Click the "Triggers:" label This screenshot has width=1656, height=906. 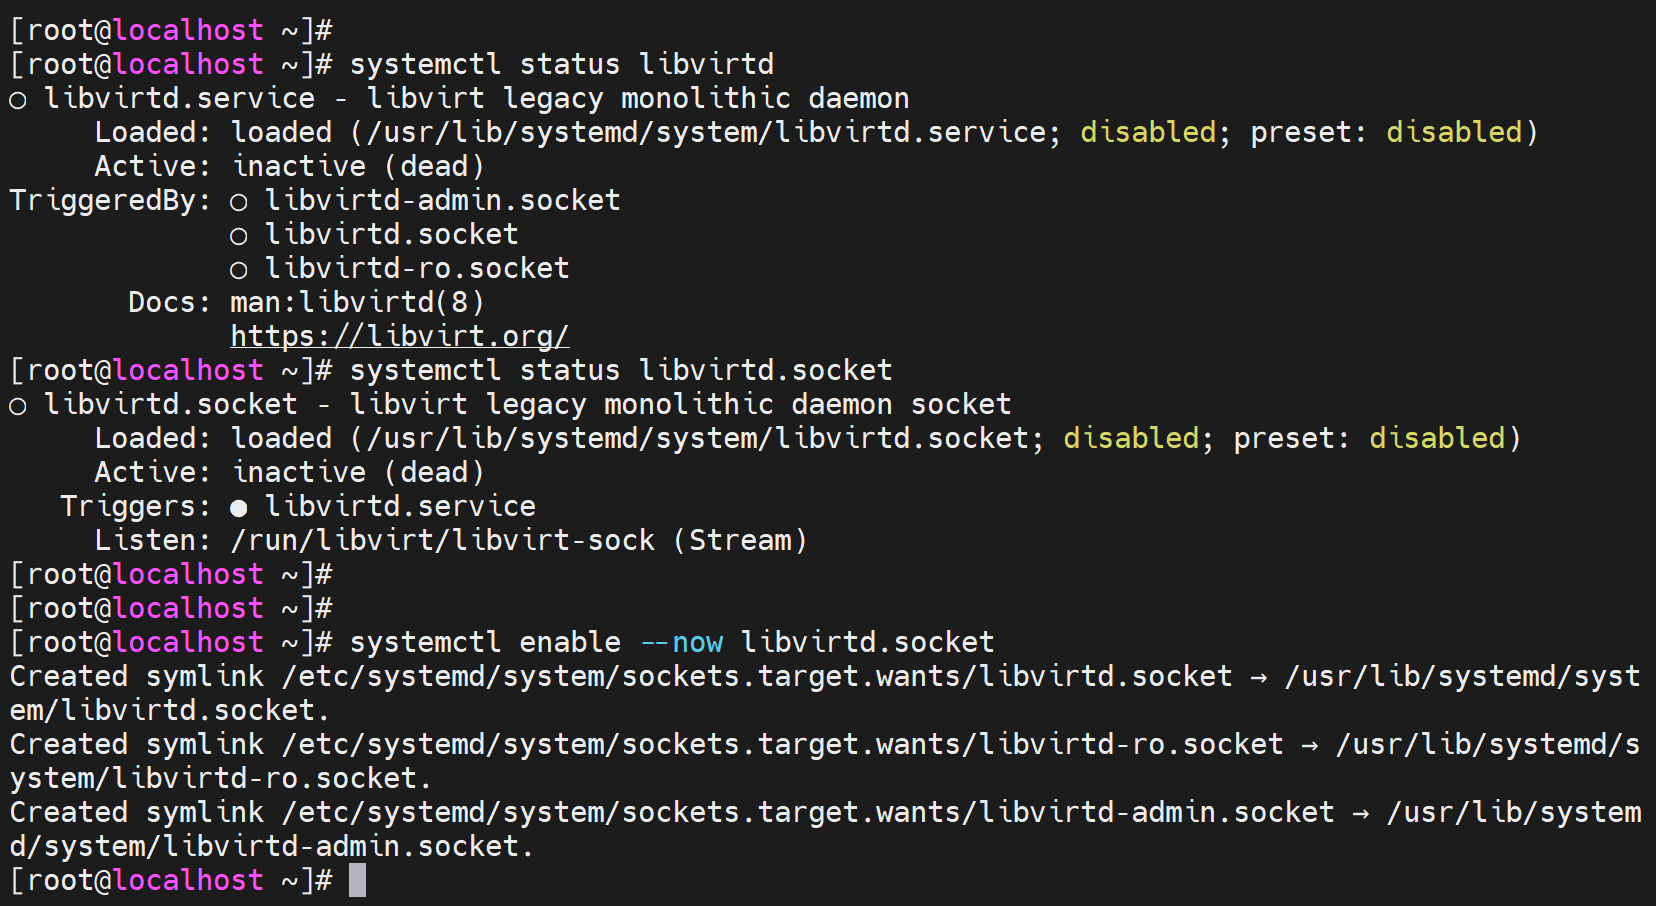click(135, 506)
